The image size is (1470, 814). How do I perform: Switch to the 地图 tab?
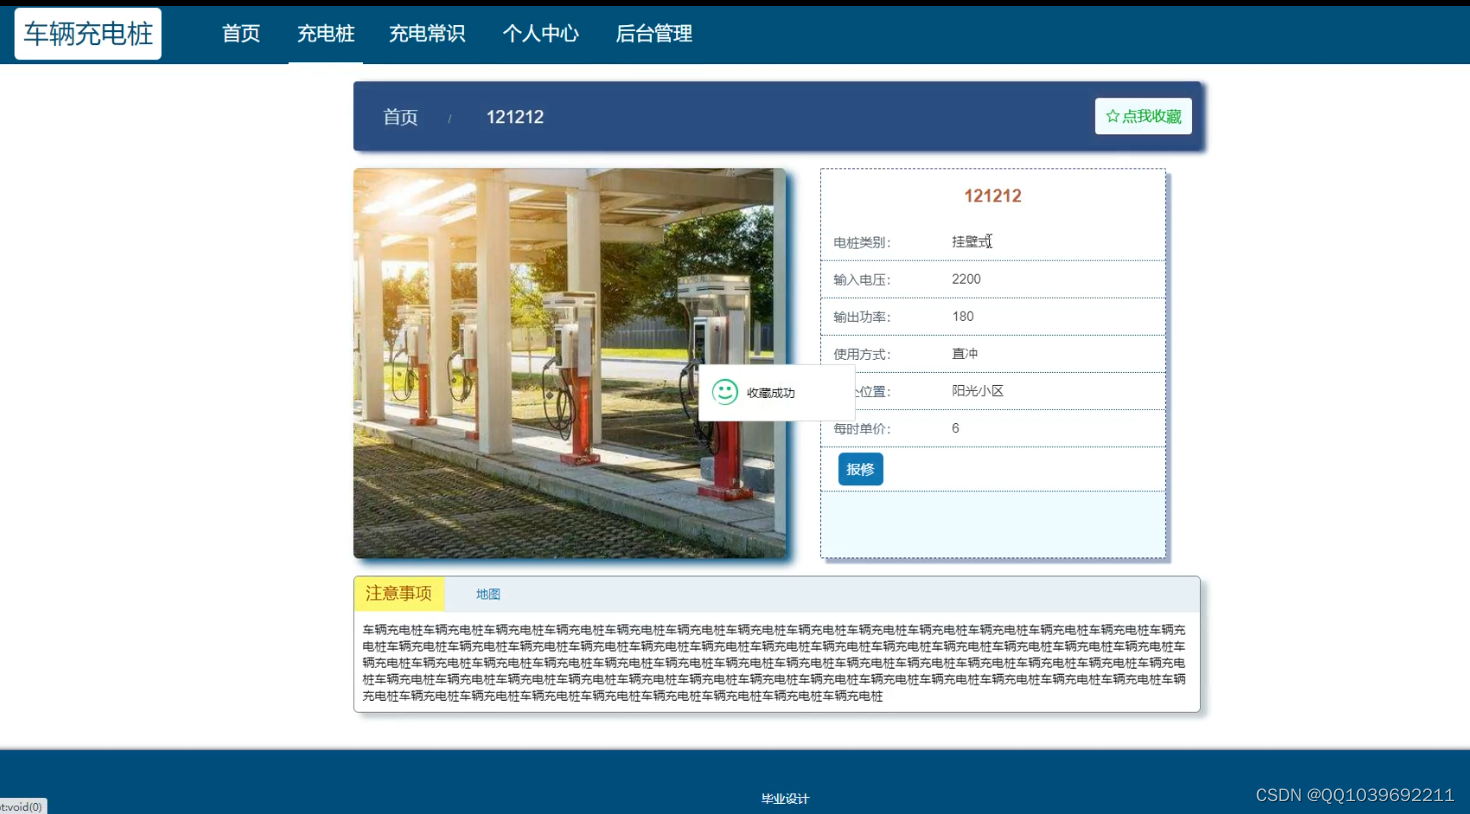tap(488, 594)
